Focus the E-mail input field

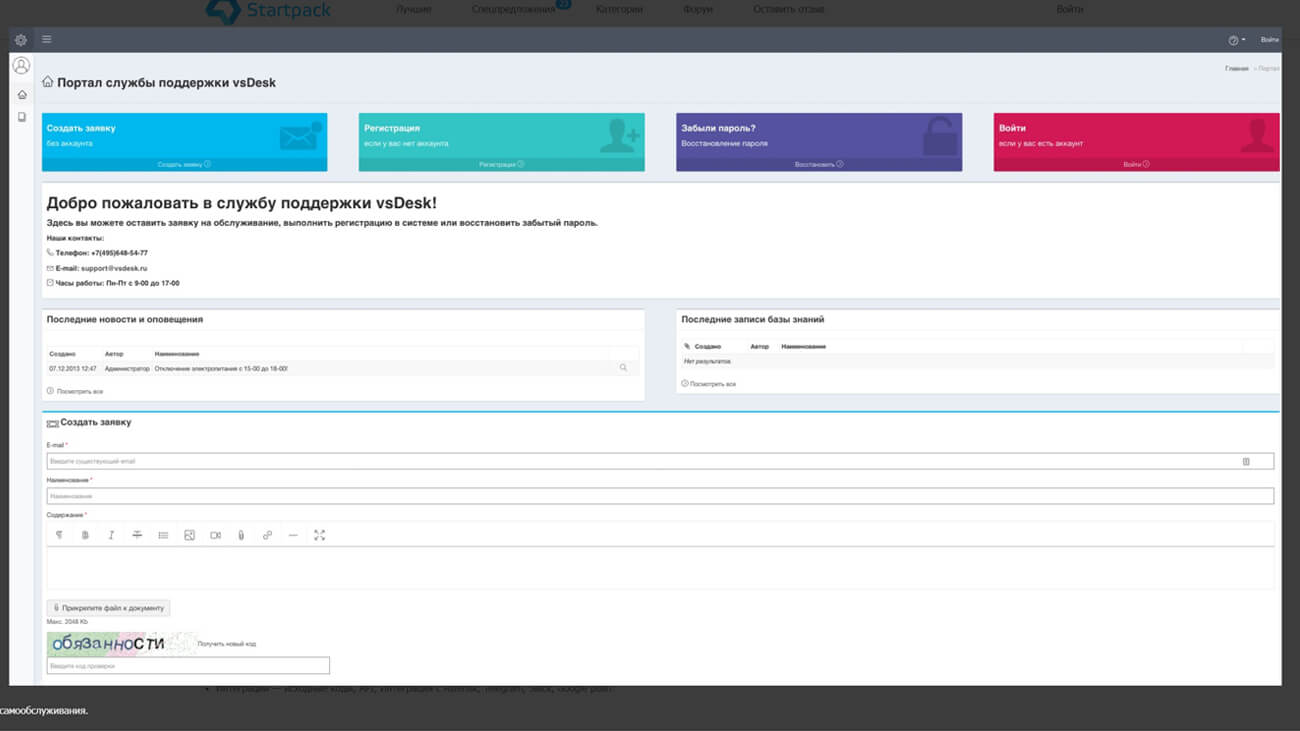click(640, 461)
